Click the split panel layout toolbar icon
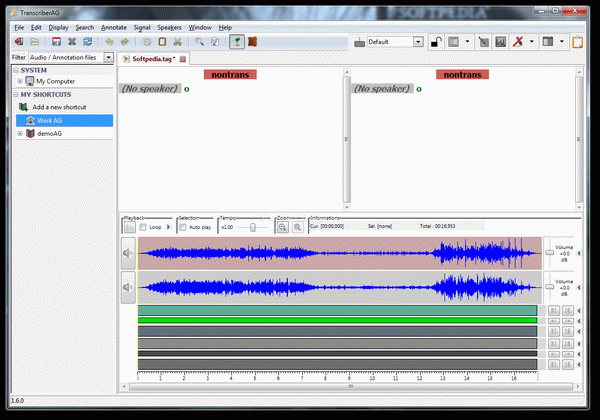Image resolution: width=600 pixels, height=420 pixels. [548, 42]
